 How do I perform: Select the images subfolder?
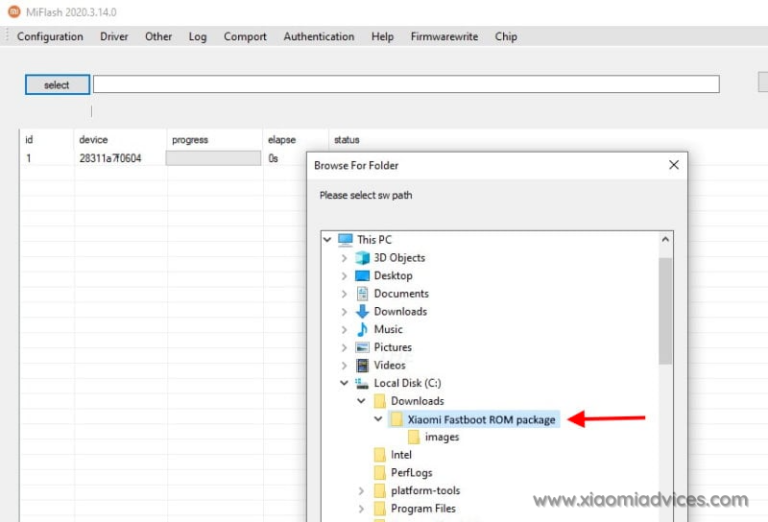pyautogui.click(x=441, y=438)
